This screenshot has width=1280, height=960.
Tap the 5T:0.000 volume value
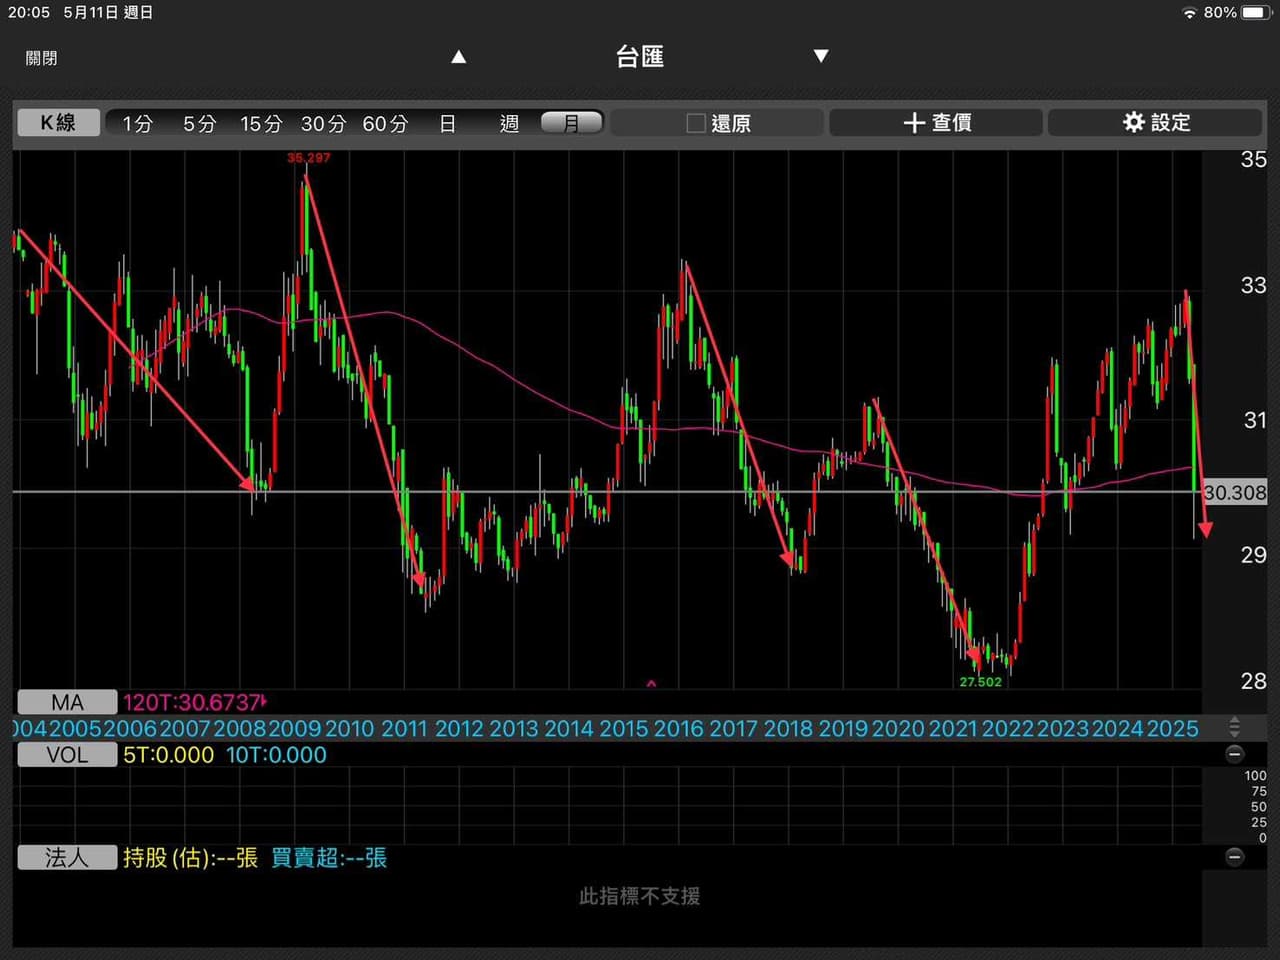tap(168, 755)
